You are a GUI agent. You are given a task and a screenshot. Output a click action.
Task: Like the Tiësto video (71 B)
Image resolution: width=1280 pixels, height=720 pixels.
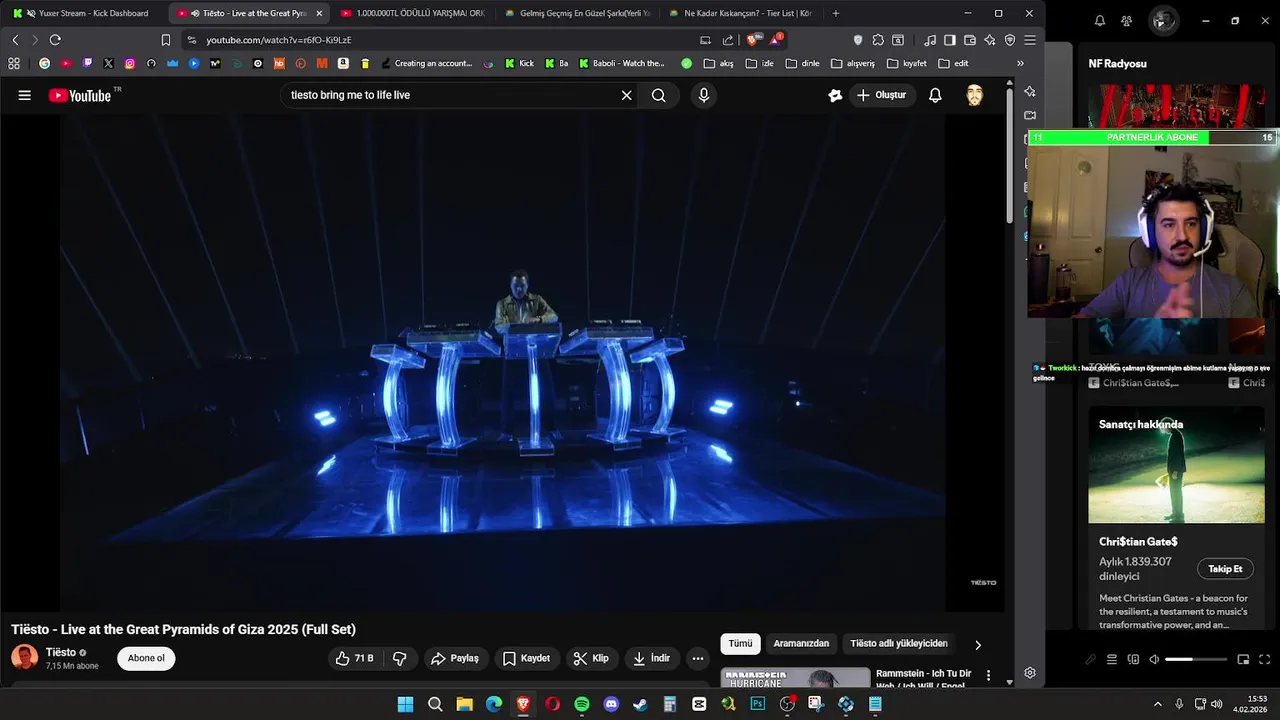tap(354, 658)
